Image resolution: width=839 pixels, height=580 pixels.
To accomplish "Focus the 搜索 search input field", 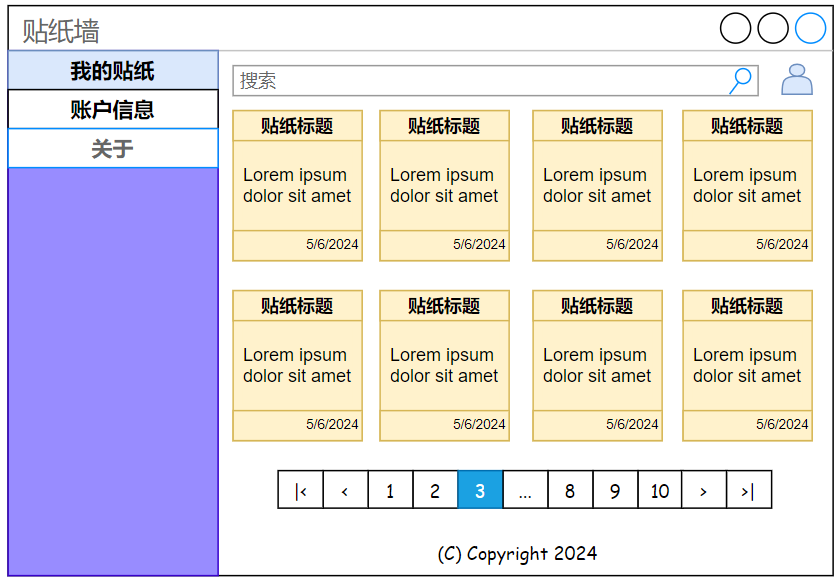I will [495, 81].
